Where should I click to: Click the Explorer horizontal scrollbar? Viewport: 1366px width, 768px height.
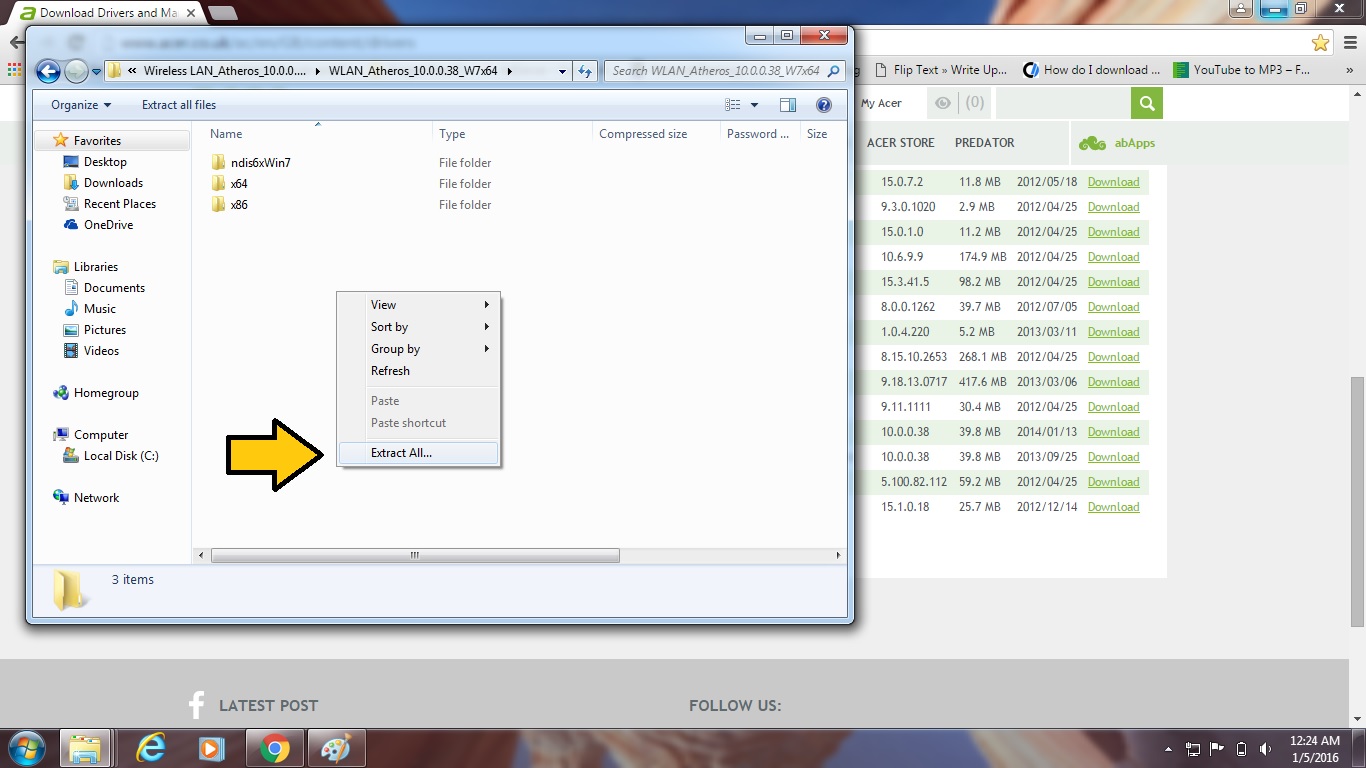[415, 555]
